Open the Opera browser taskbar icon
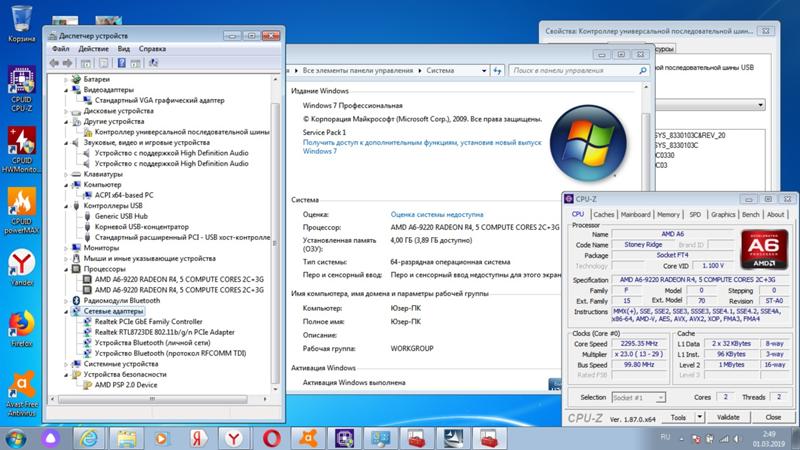 click(271, 438)
